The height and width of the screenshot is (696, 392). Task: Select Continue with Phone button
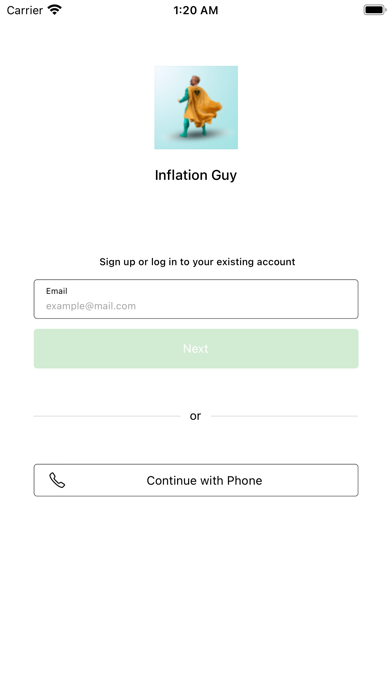tap(196, 480)
